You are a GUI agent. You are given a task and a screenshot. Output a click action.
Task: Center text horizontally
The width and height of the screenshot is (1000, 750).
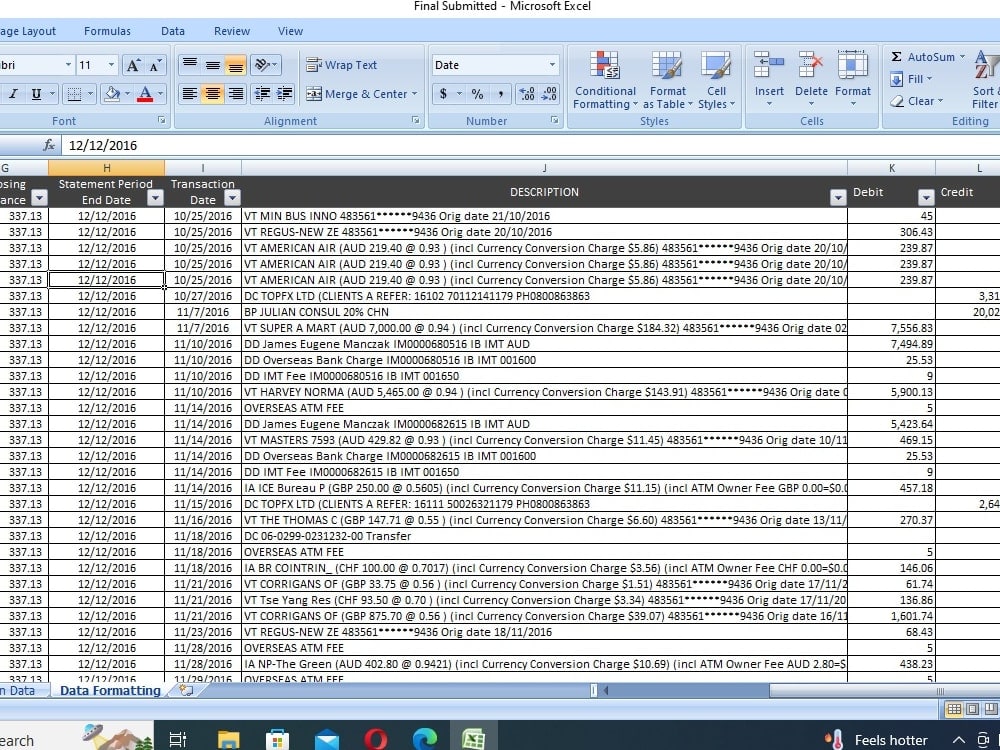click(212, 94)
